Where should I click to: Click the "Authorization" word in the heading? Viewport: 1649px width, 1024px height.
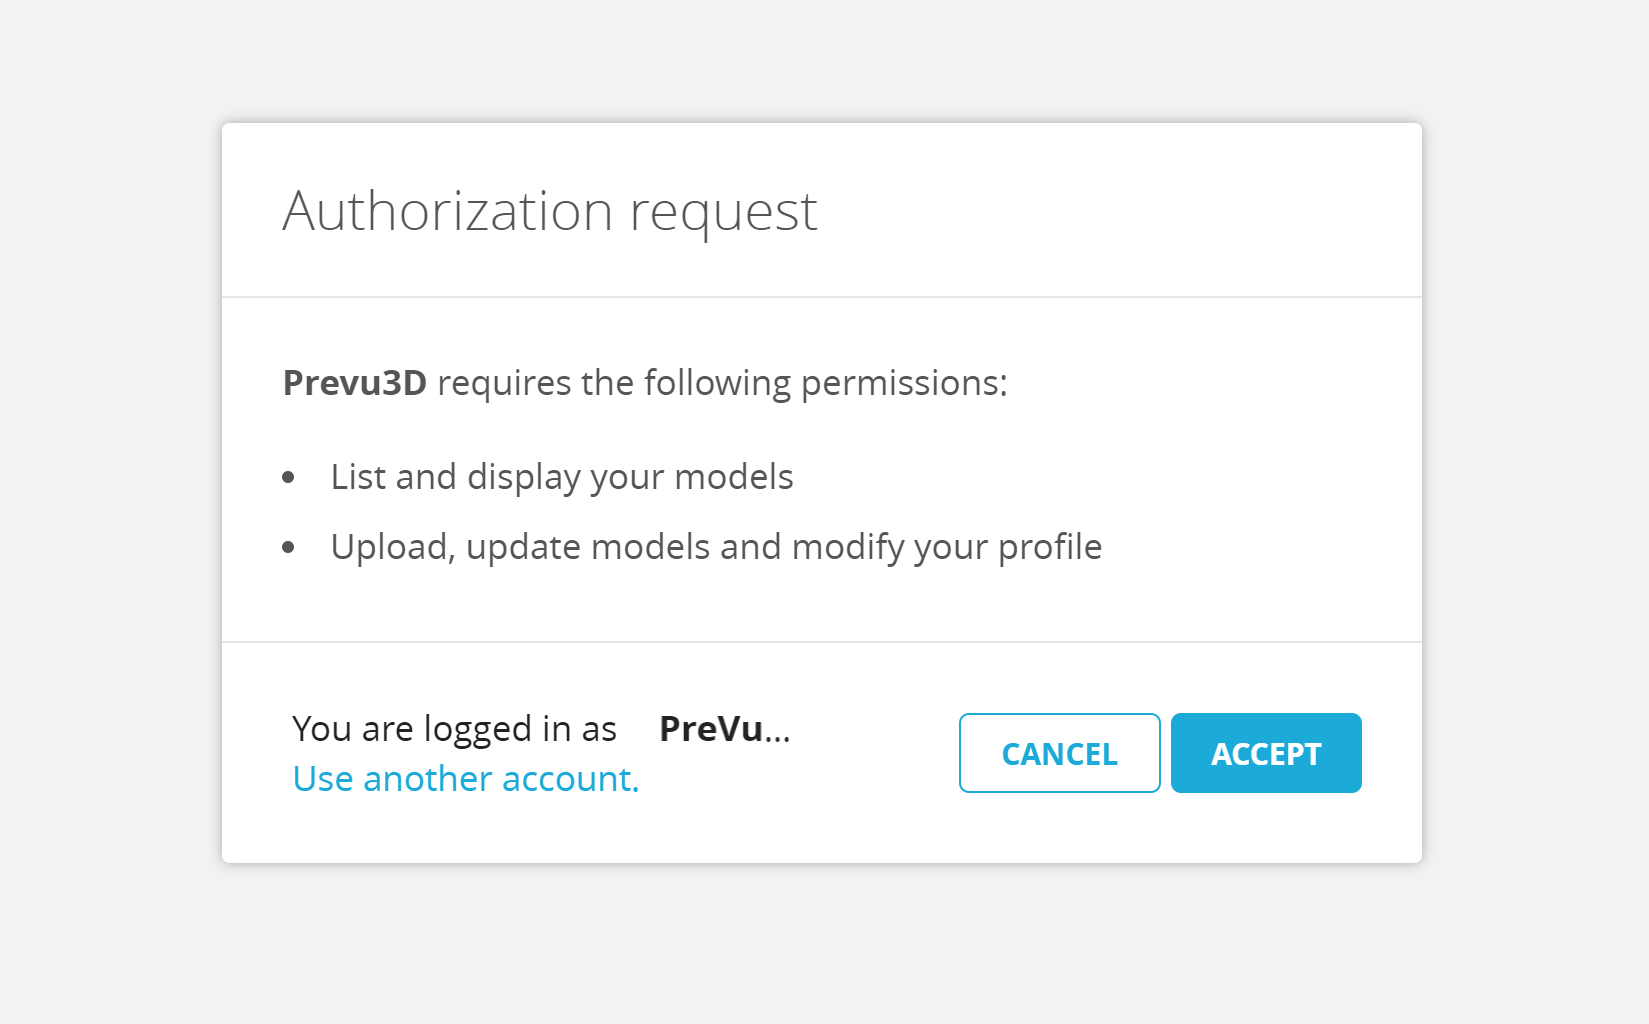tap(447, 211)
